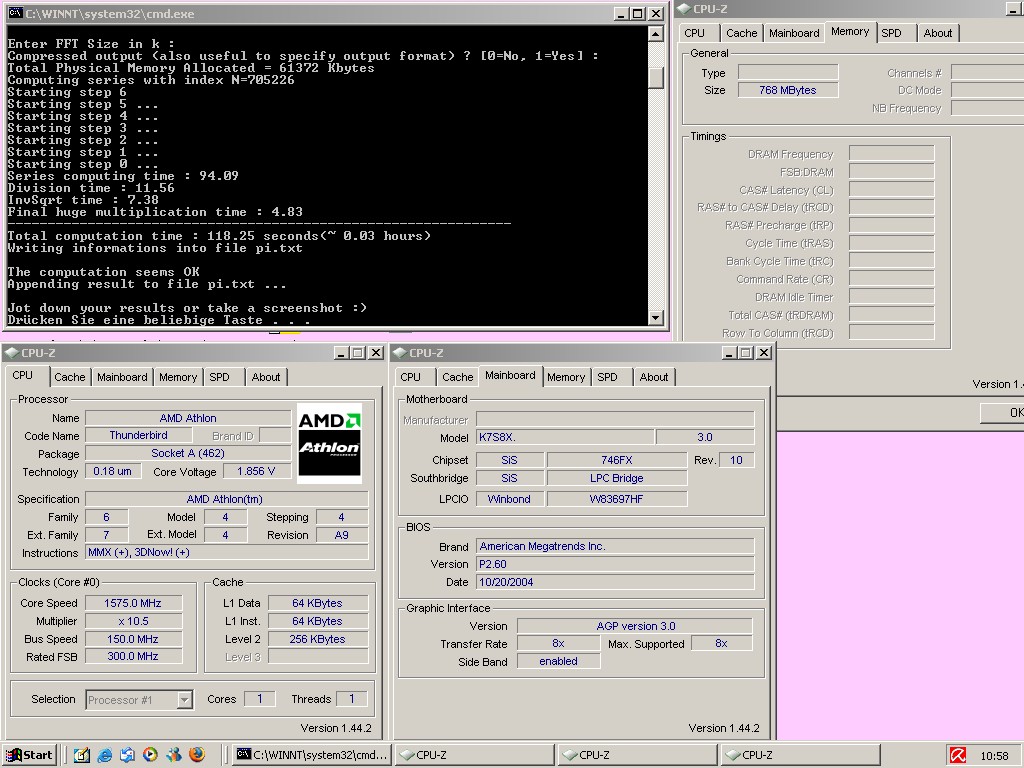Click American Megatrends Inc. BIOS brand

click(x=615, y=546)
